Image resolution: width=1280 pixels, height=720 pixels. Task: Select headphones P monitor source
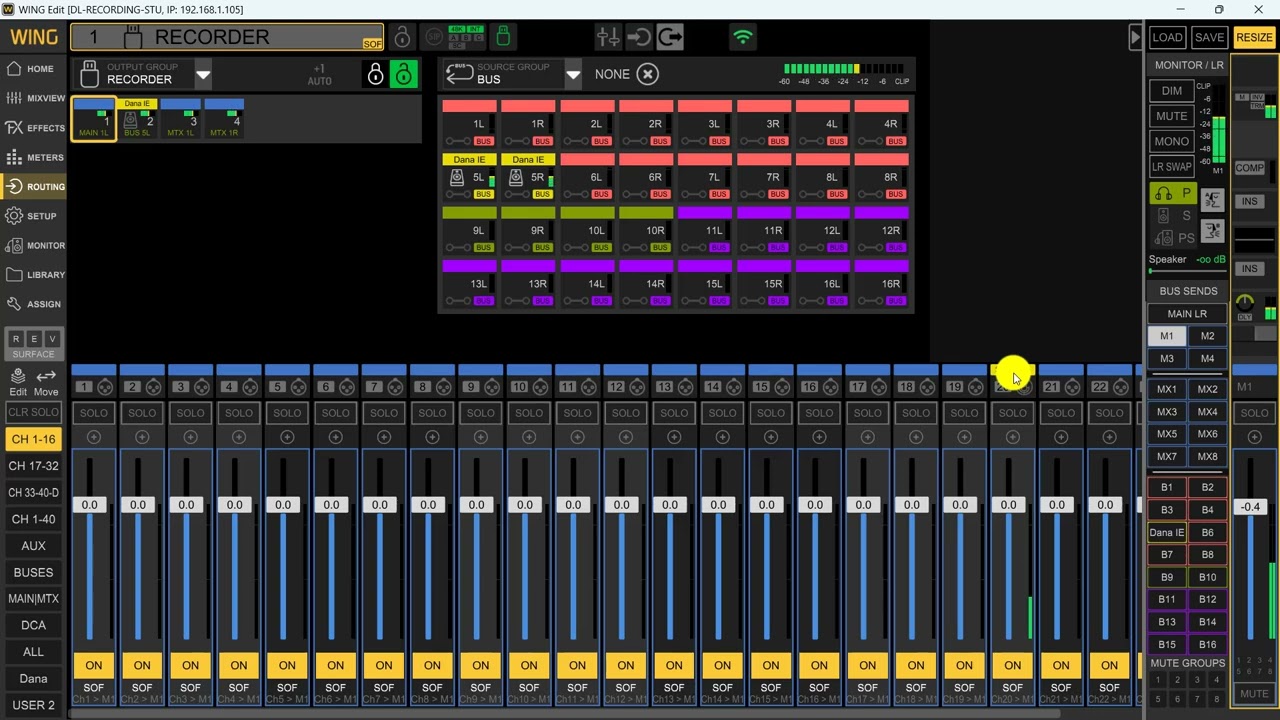[x=1173, y=194]
